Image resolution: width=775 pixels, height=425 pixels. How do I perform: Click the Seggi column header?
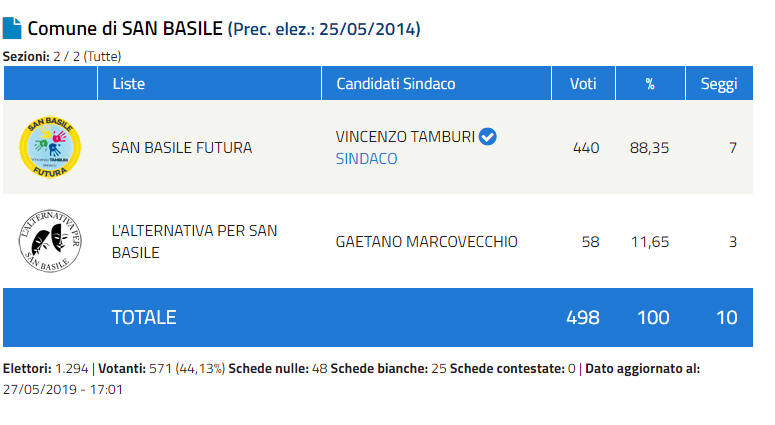pos(719,84)
